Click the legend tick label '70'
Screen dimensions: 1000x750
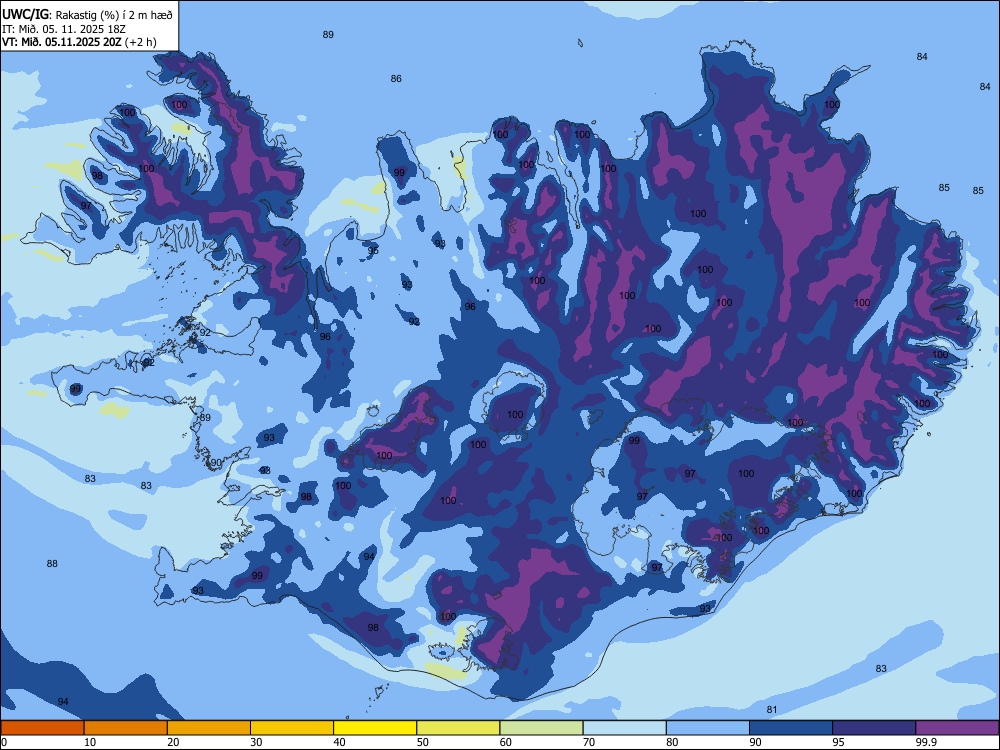(x=589, y=742)
